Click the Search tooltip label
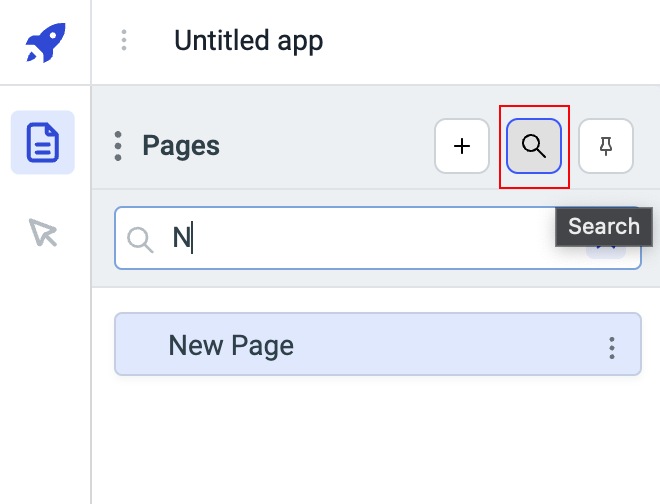 pos(604,226)
